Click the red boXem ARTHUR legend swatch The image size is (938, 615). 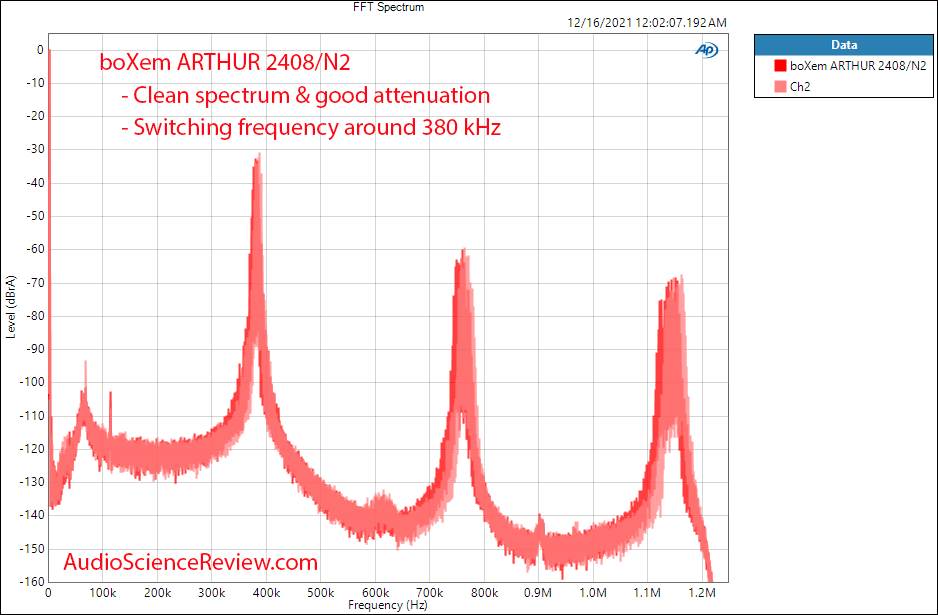[780, 66]
